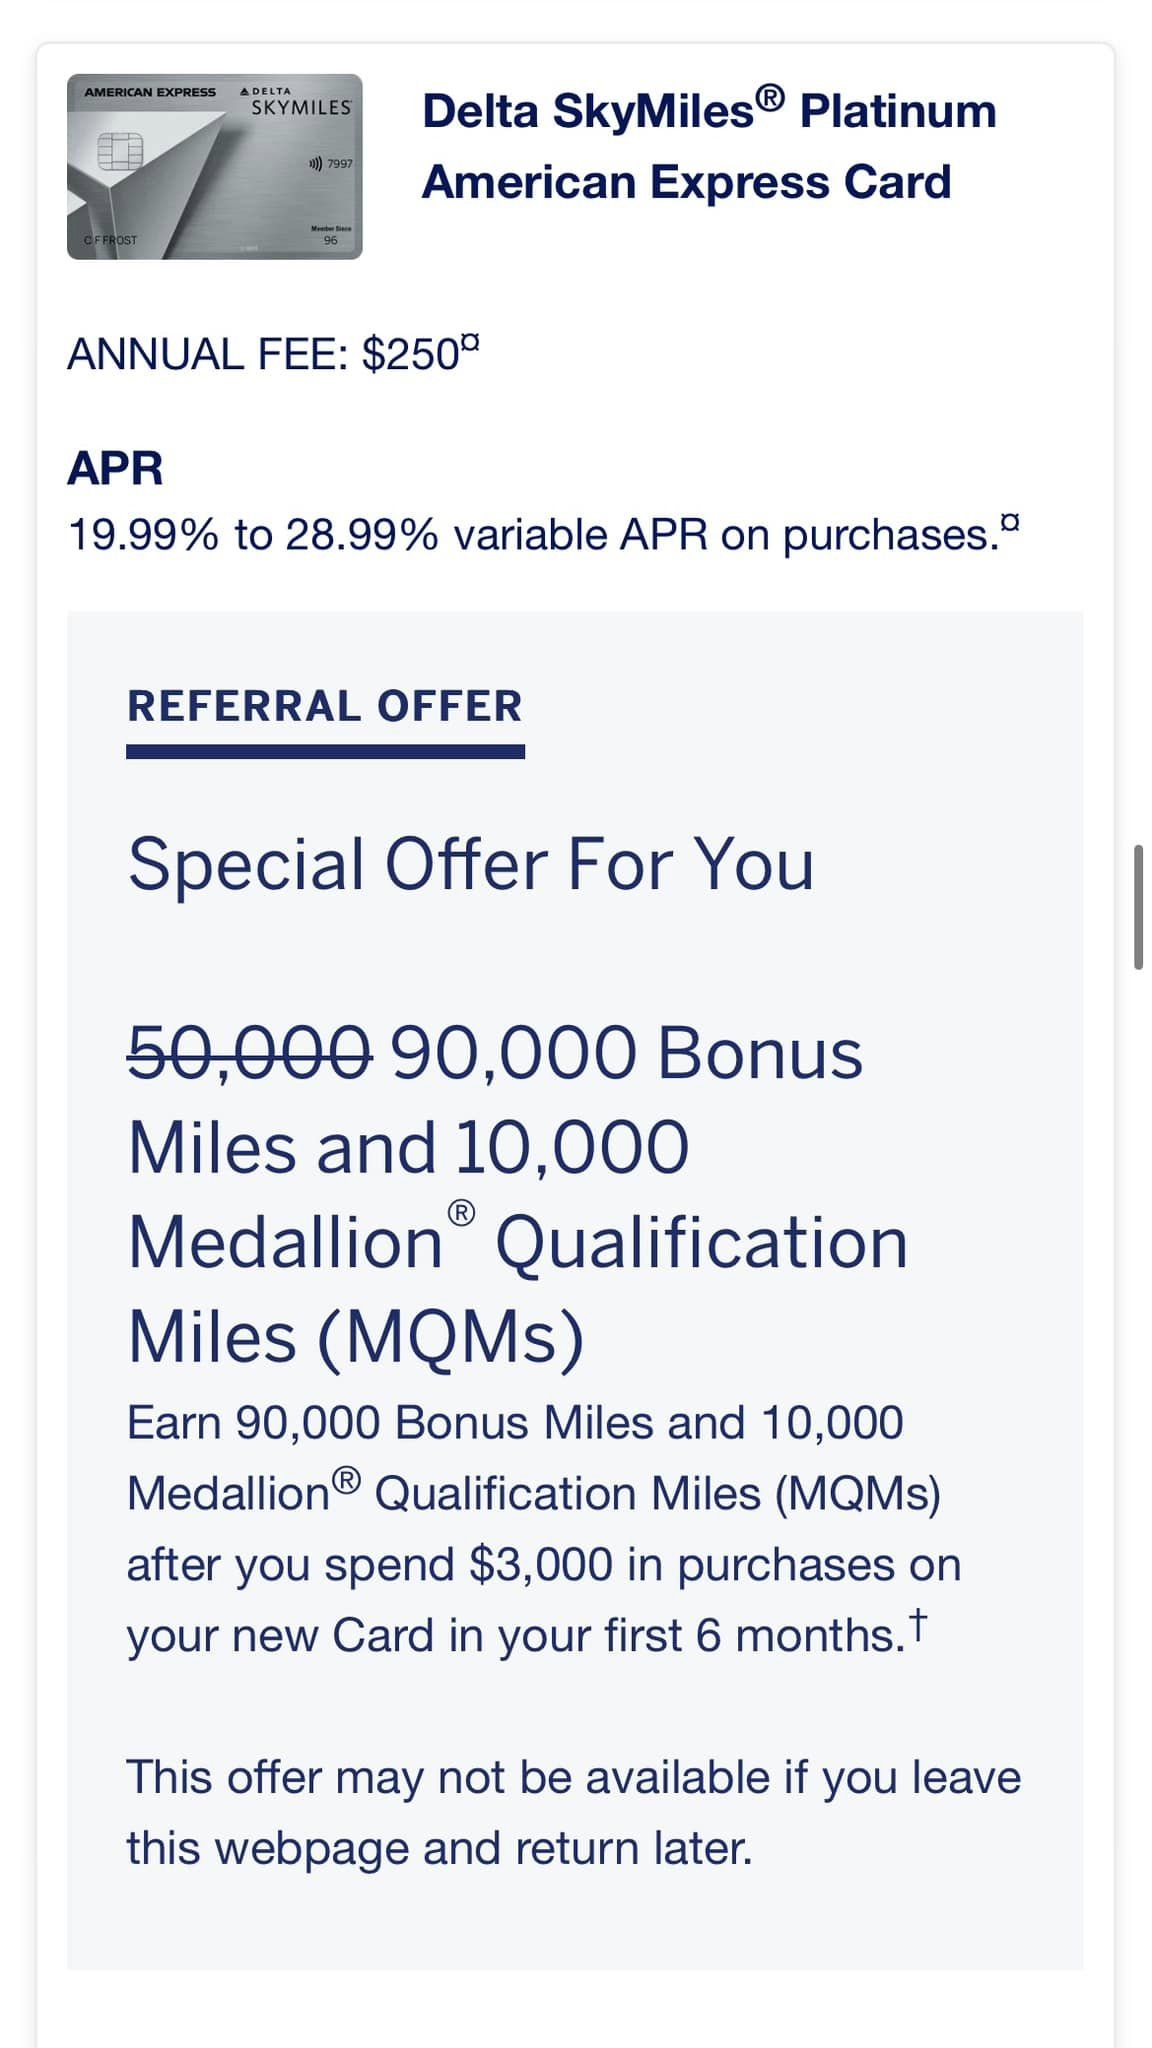Click the Delta SkyMiles logo on card
This screenshot has height=2048, width=1152.
pos(298,103)
